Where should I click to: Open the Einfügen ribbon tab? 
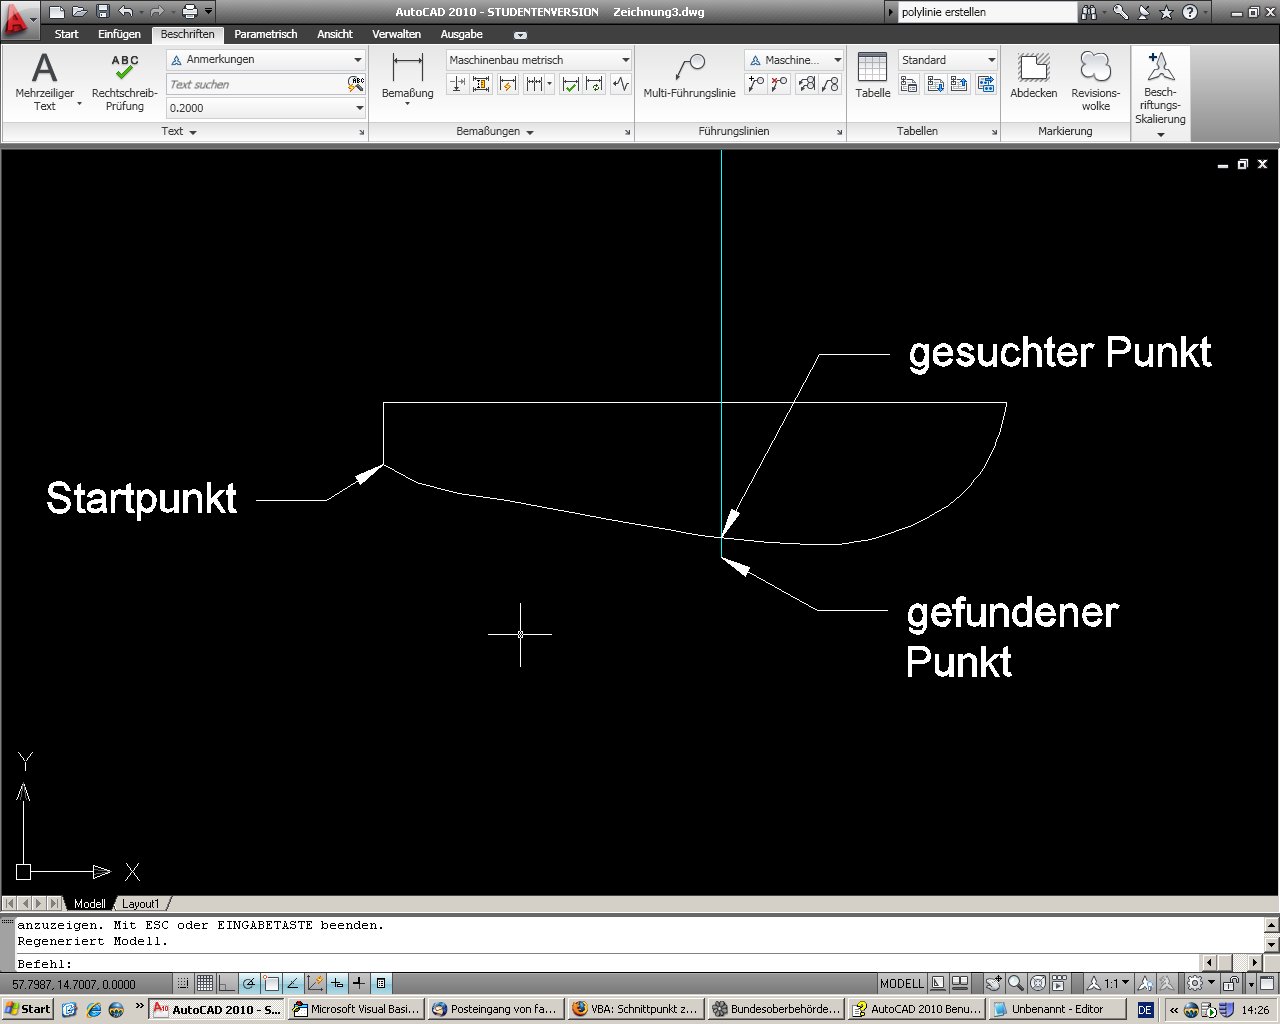pyautogui.click(x=119, y=34)
